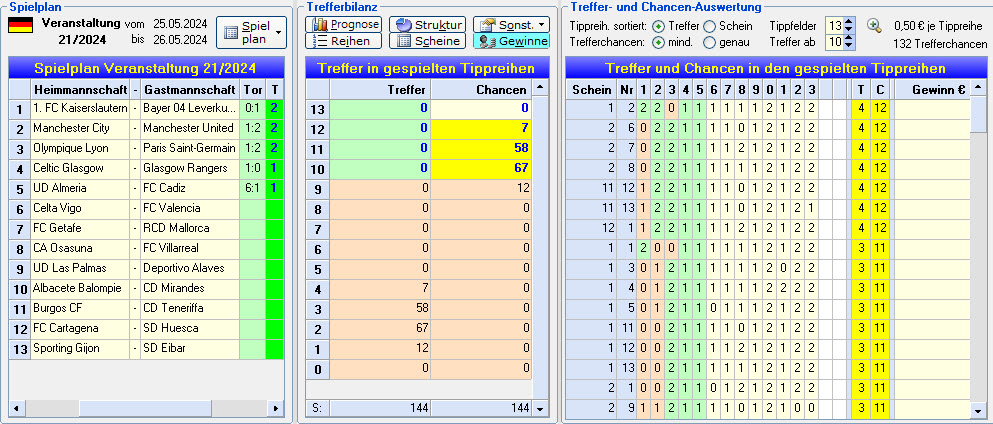Select the FC Cartagena cell
993x424 pixels.
pos(80,328)
